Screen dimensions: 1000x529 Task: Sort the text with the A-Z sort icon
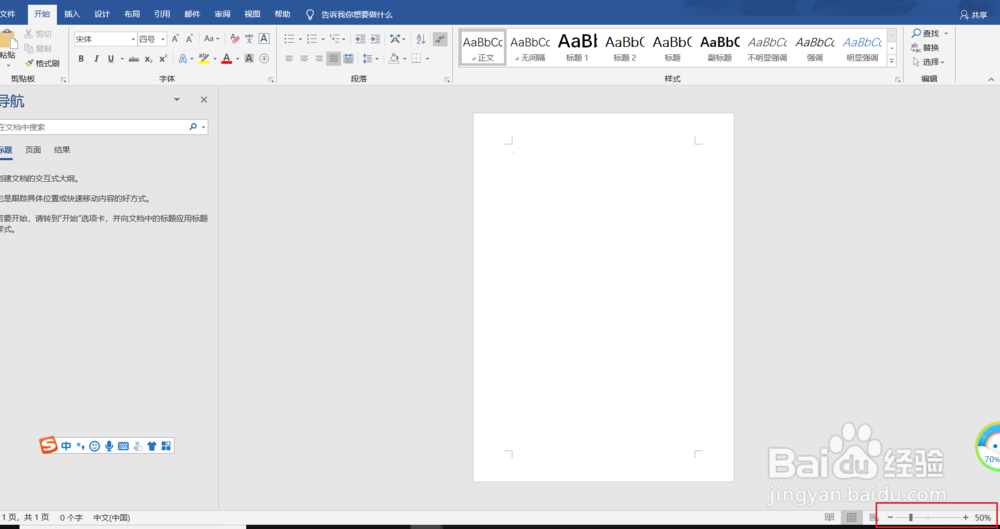click(421, 39)
